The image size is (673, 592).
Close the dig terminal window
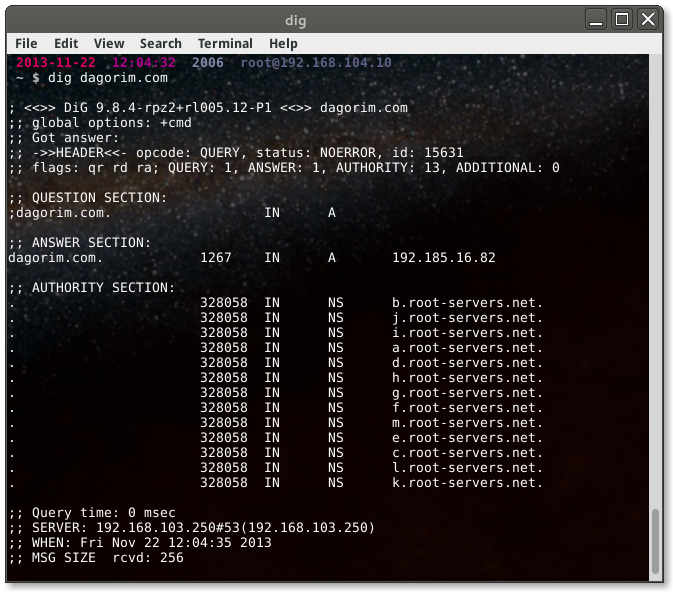(x=648, y=19)
